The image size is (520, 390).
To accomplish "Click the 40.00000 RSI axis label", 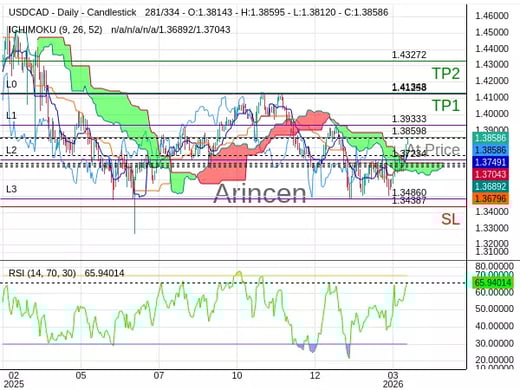I will pyautogui.click(x=494, y=326).
